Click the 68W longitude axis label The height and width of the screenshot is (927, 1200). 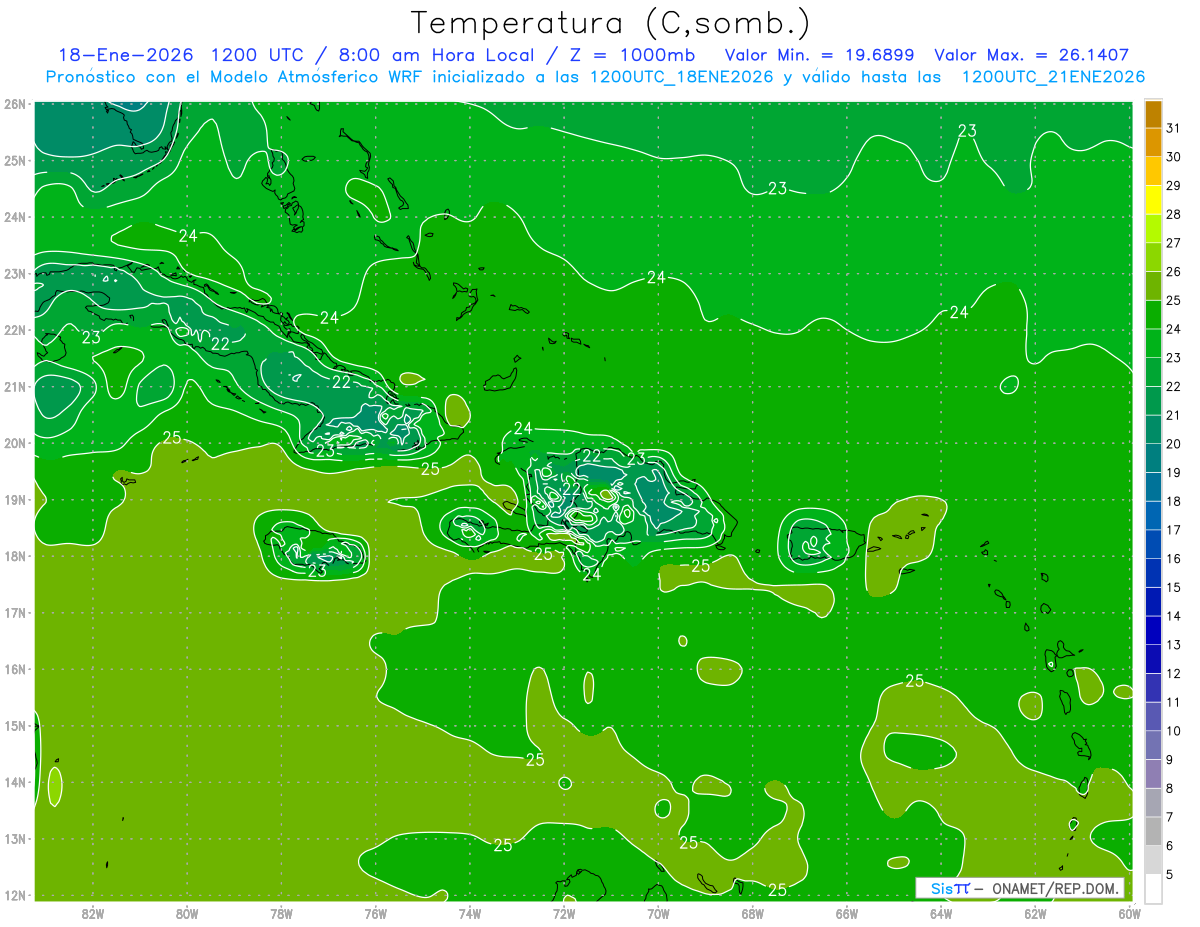click(752, 913)
